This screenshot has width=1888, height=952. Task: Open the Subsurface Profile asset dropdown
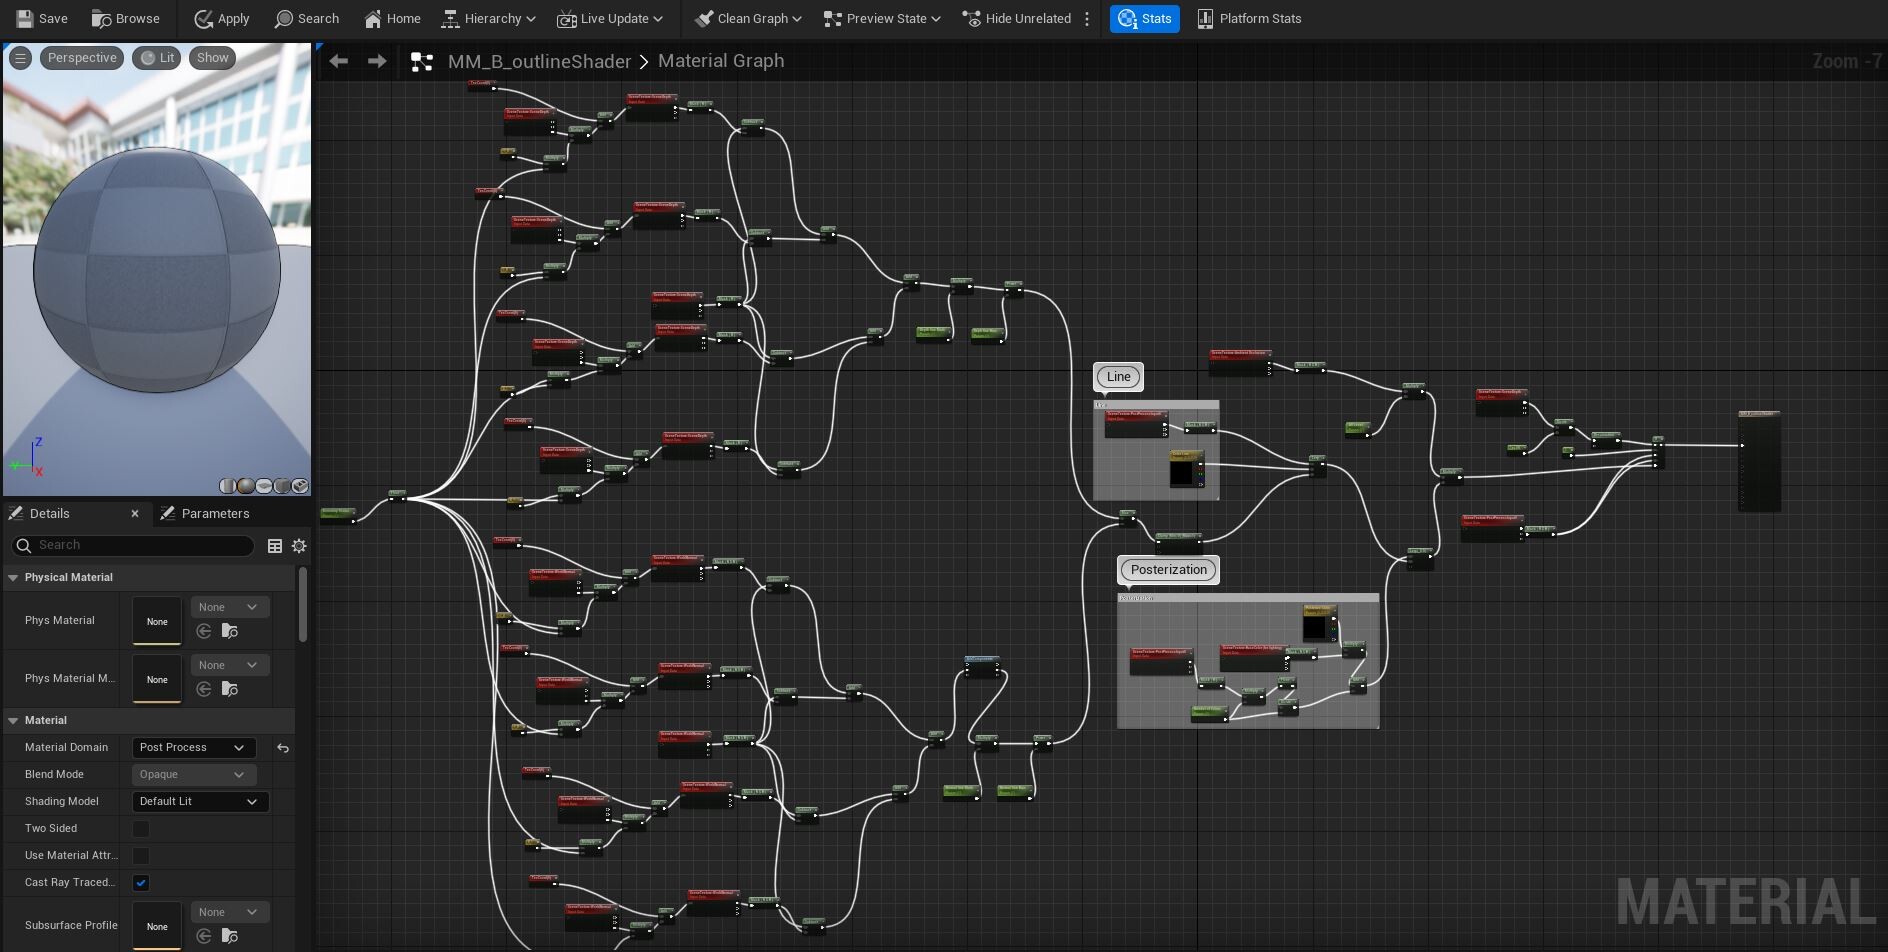click(229, 912)
